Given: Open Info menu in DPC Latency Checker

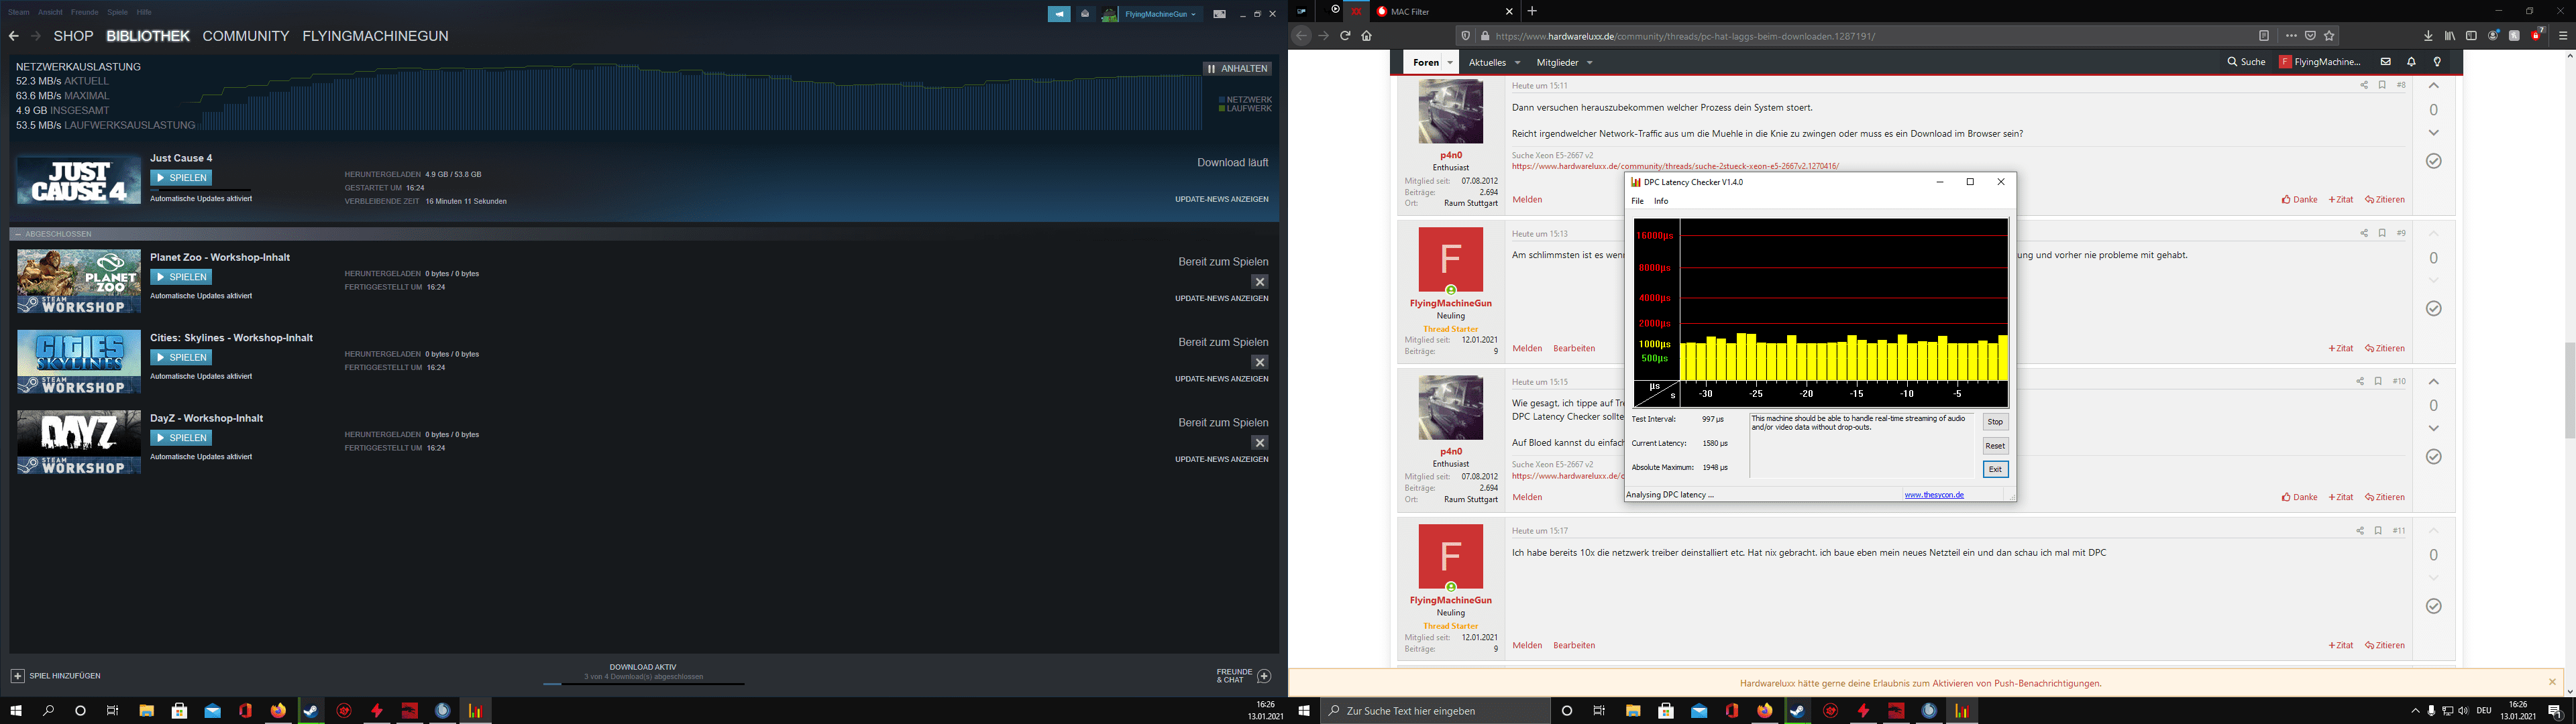Looking at the screenshot, I should pos(1661,201).
